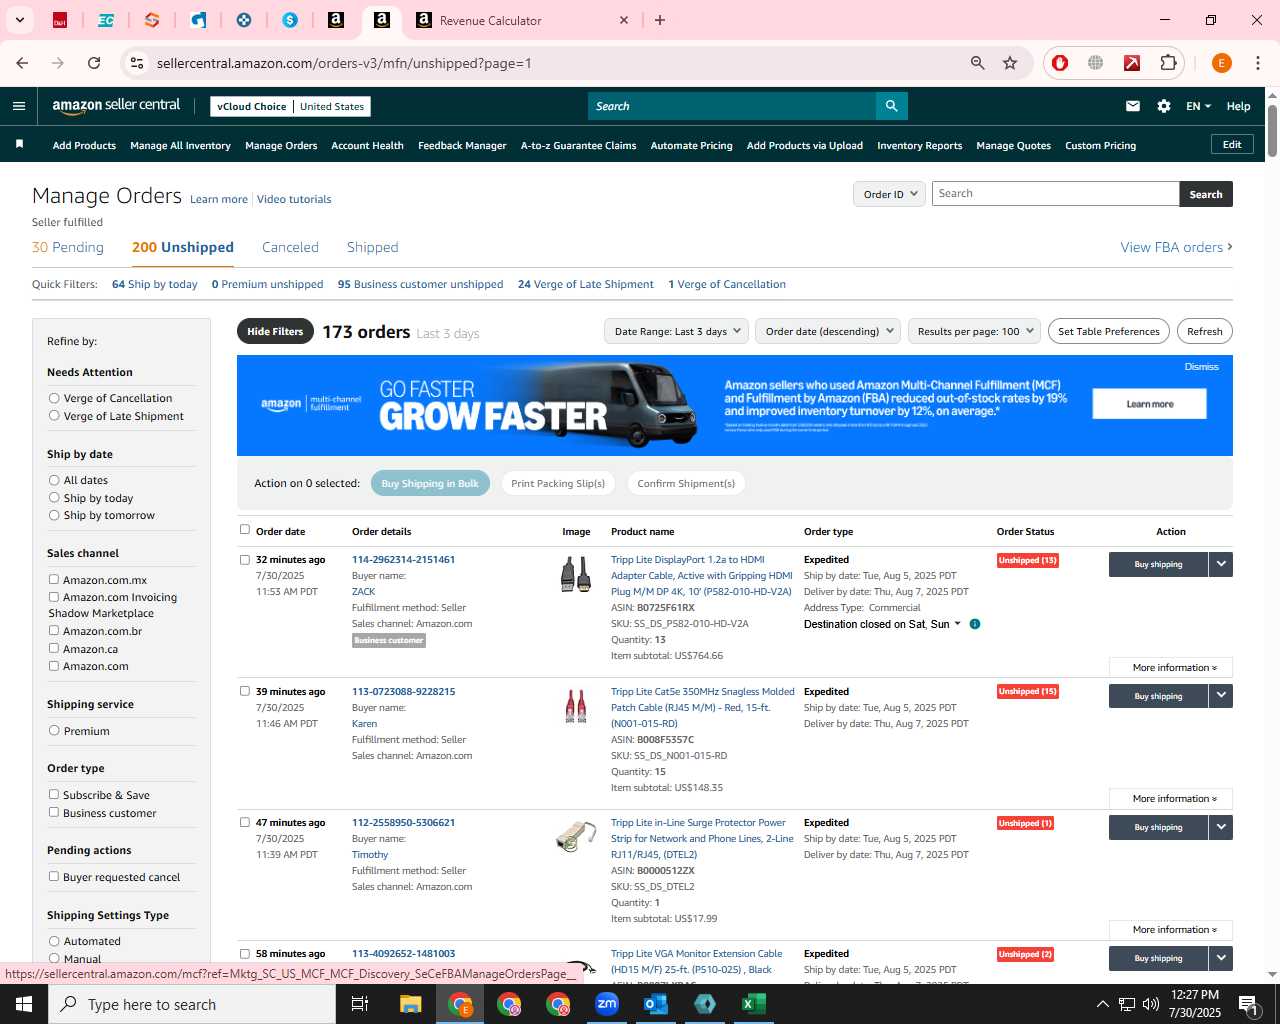Click the red Adobe Acrobat extension icon

coord(1132,63)
